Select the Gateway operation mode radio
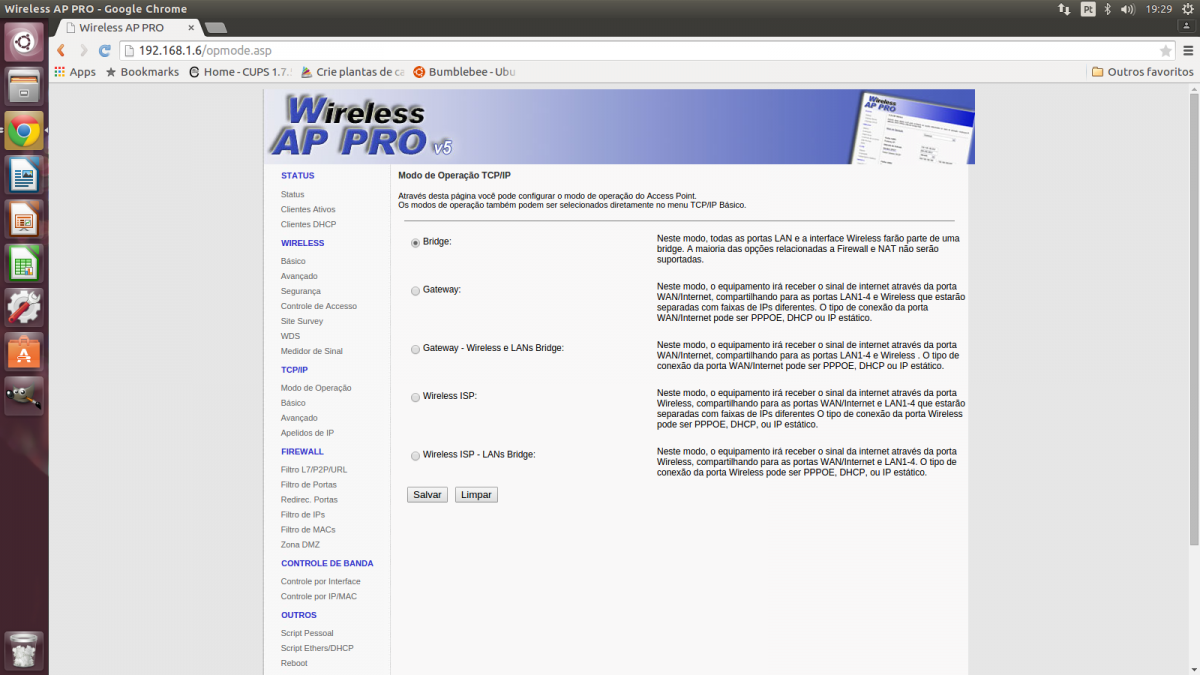 [415, 291]
